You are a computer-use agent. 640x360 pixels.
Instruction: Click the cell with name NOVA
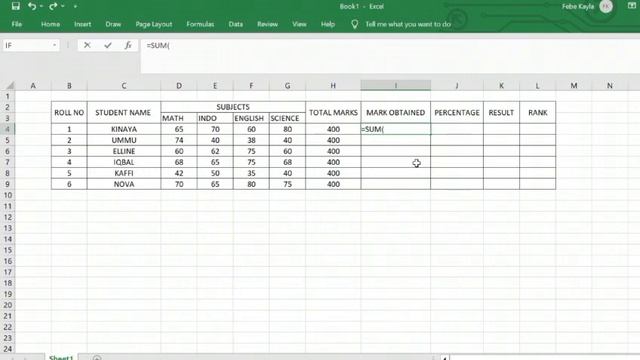click(x=124, y=184)
